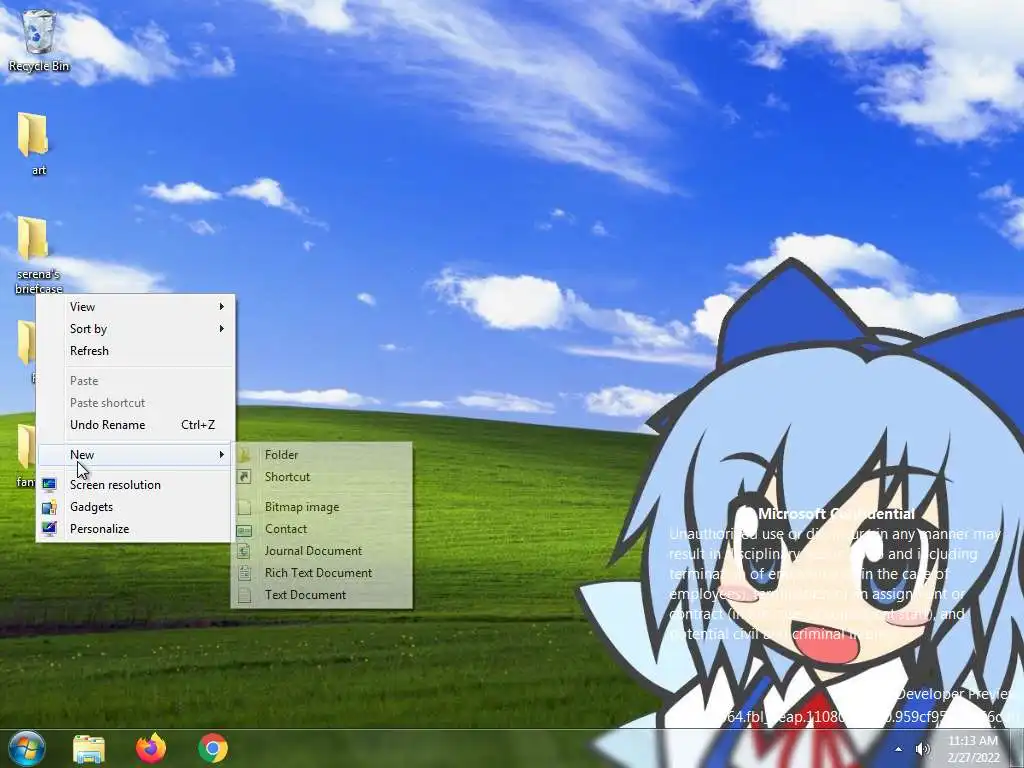This screenshot has width=1024, height=768.
Task: Create a new Contact
Action: (x=322, y=529)
